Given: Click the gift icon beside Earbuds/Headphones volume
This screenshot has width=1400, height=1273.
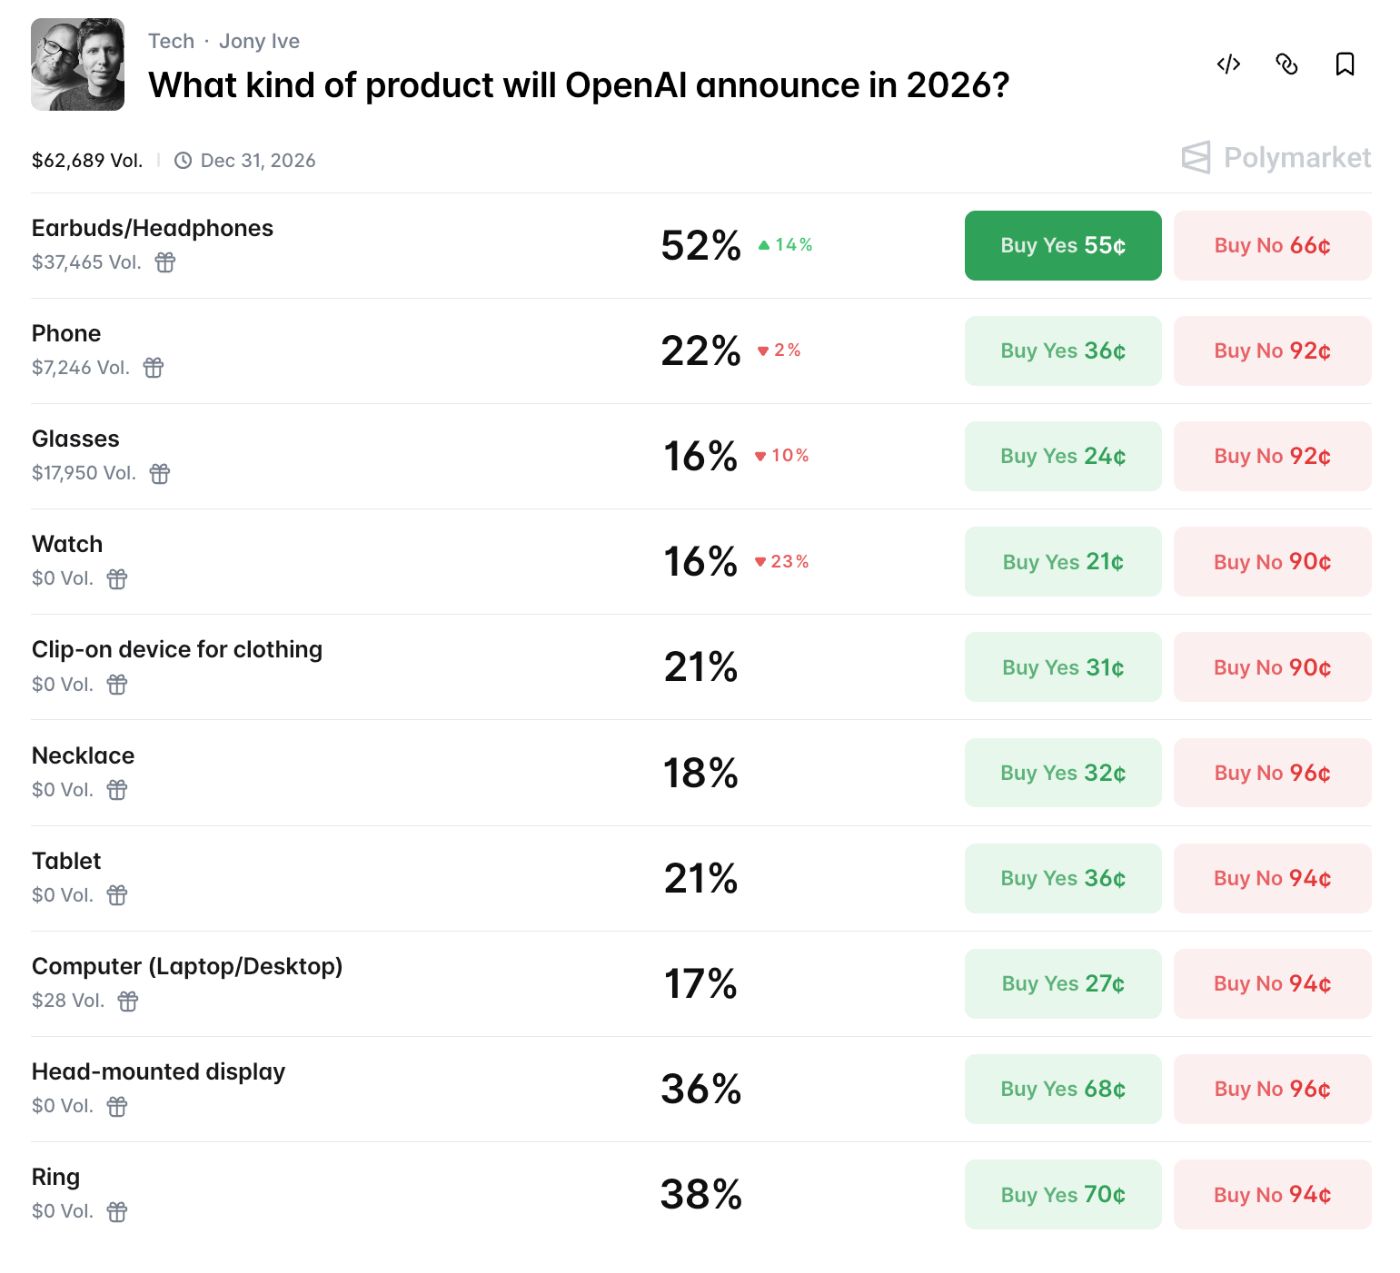Looking at the screenshot, I should pyautogui.click(x=164, y=263).
